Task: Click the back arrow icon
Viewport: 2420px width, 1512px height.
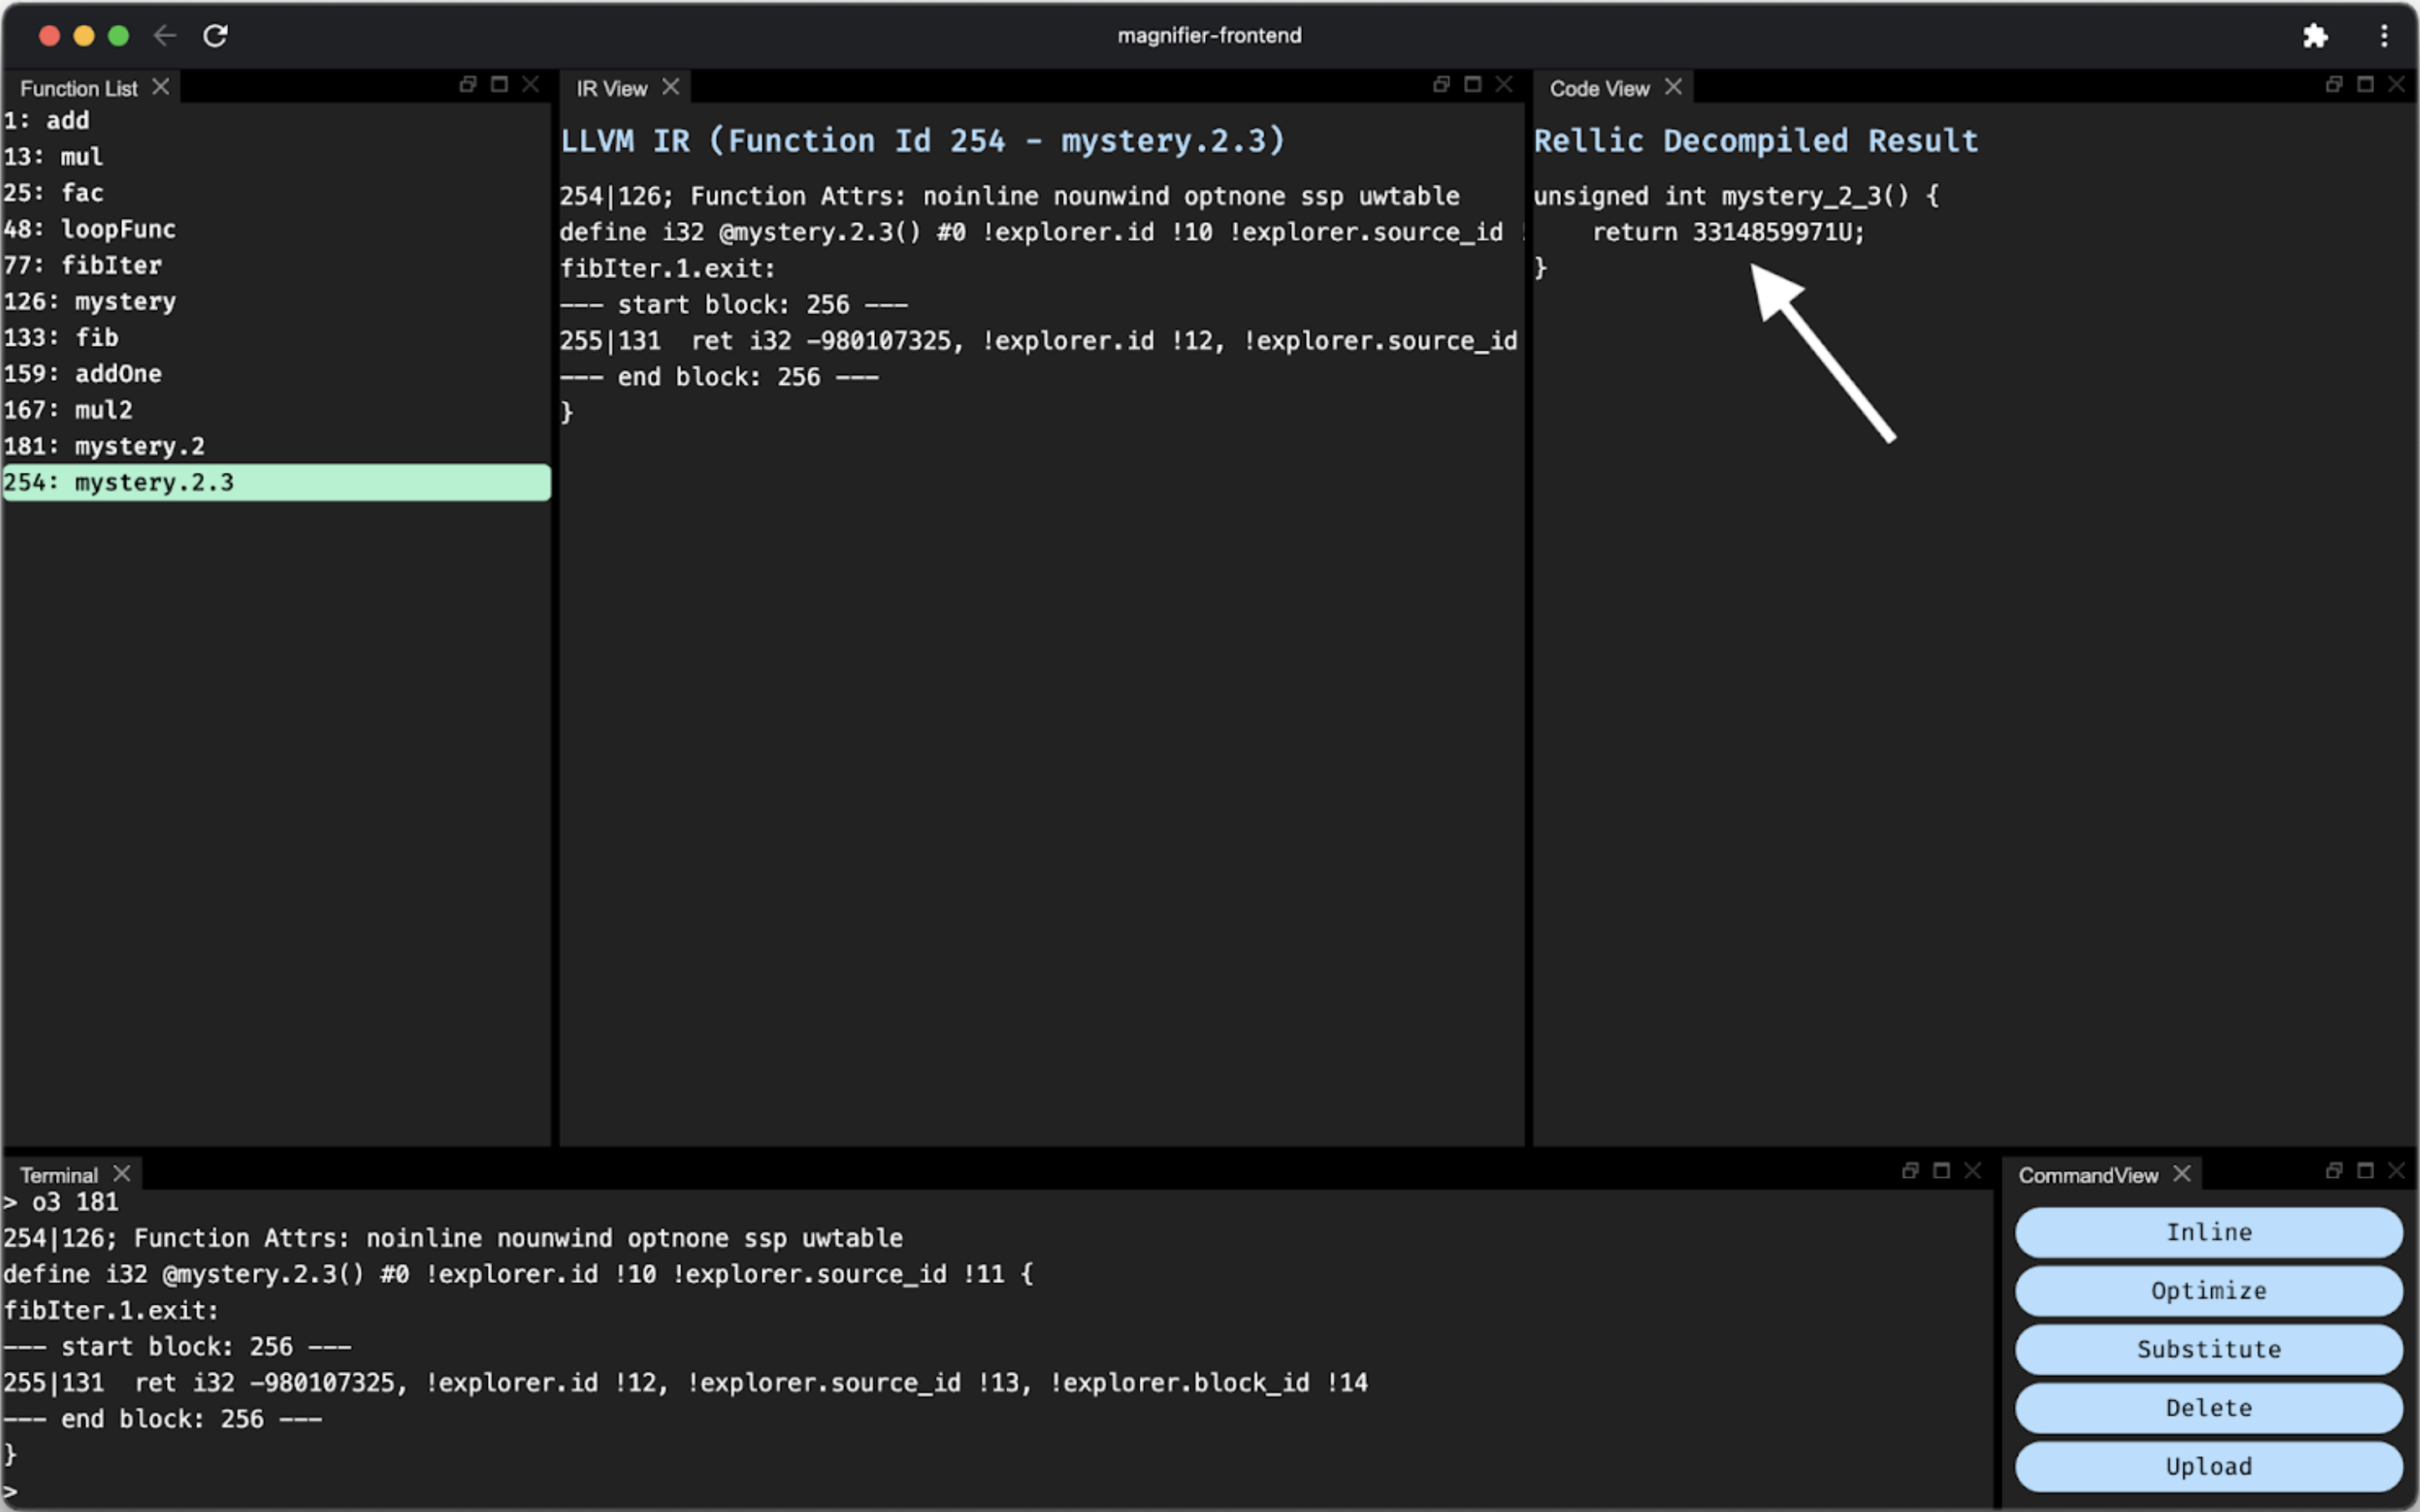Action: pyautogui.click(x=165, y=36)
